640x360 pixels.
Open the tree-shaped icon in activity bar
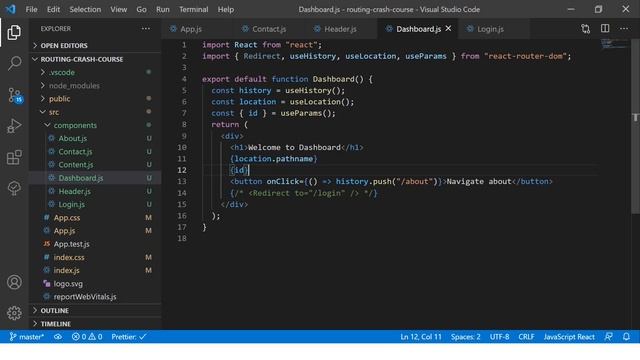coord(14,188)
